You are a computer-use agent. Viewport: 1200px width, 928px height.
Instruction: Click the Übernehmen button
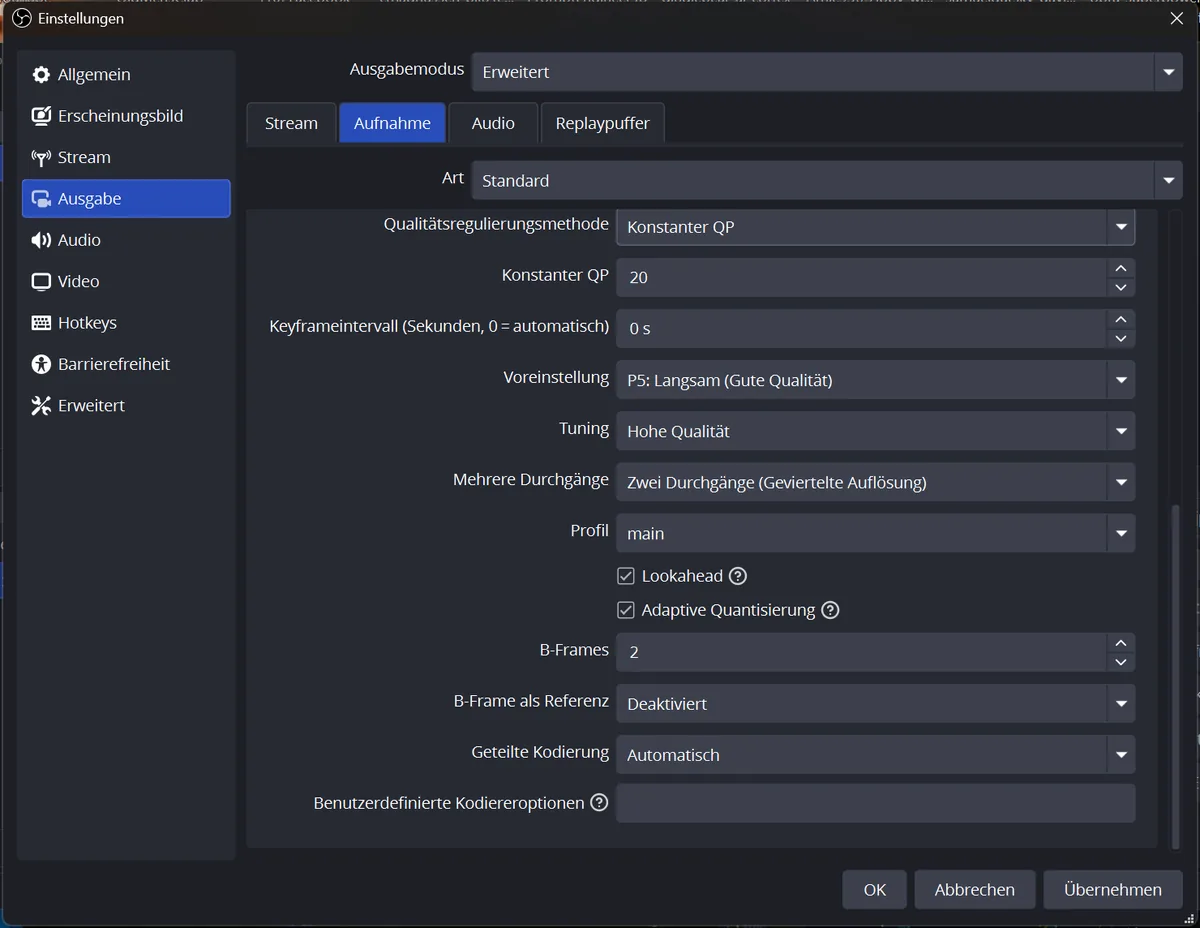(1113, 890)
